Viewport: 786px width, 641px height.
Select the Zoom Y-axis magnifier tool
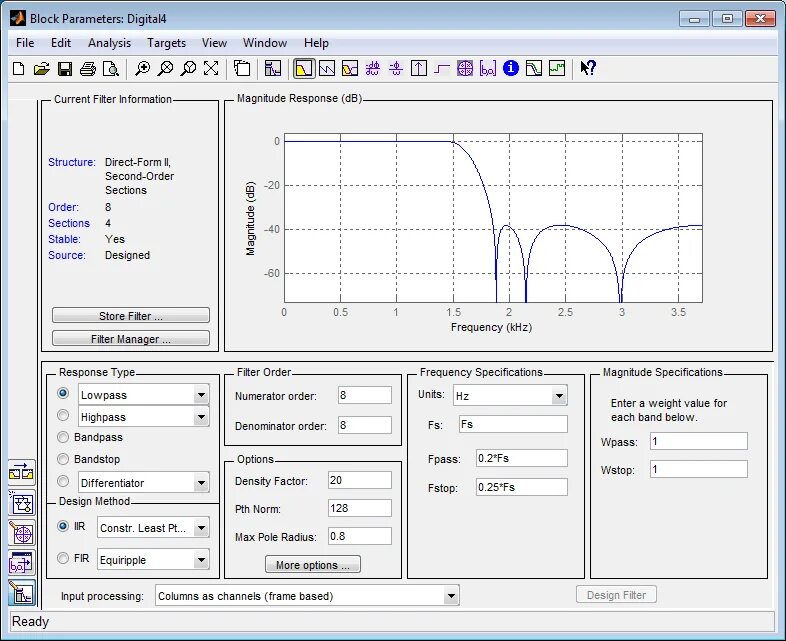point(188,69)
